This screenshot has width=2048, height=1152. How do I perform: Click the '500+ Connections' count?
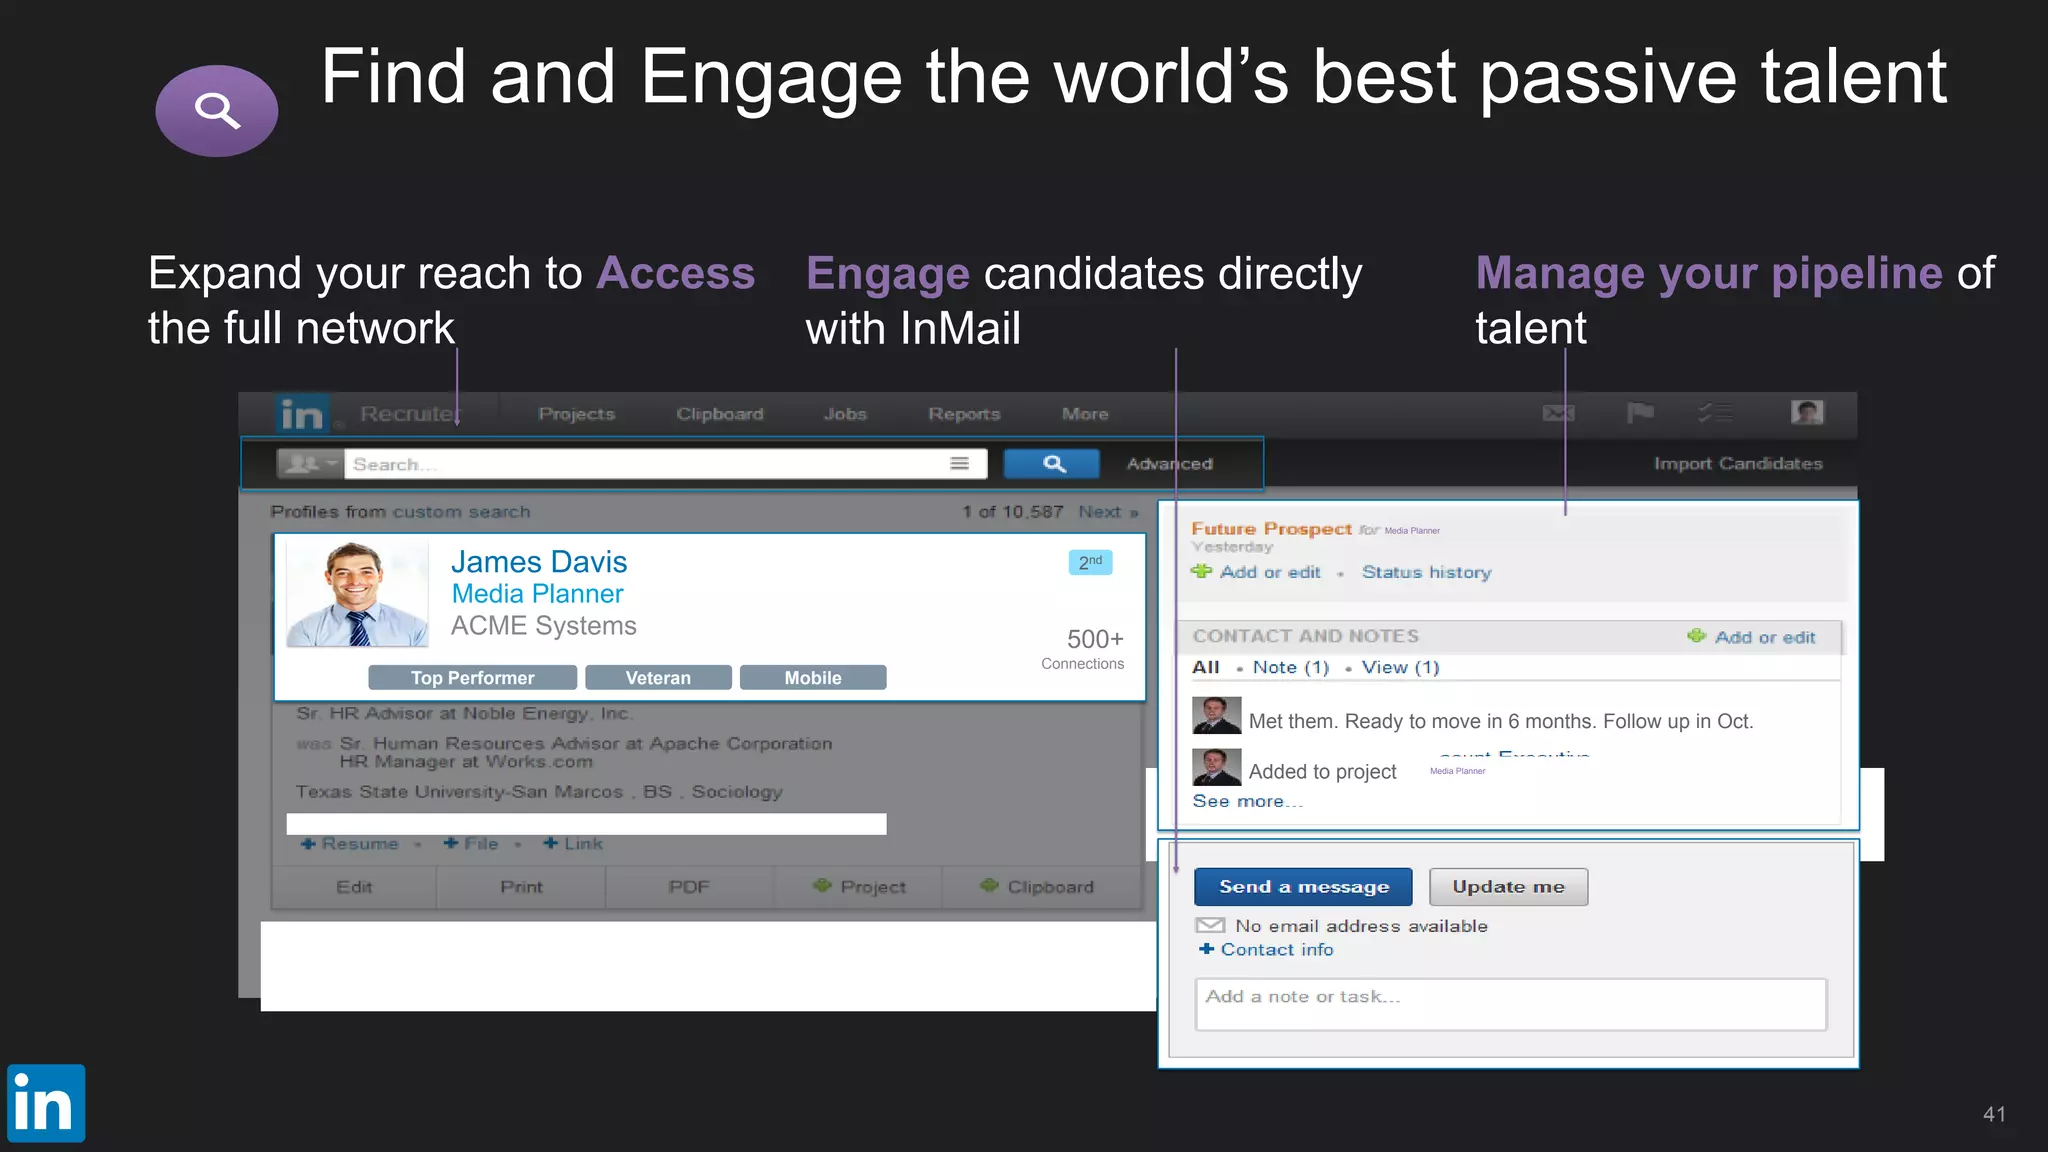(x=1083, y=648)
